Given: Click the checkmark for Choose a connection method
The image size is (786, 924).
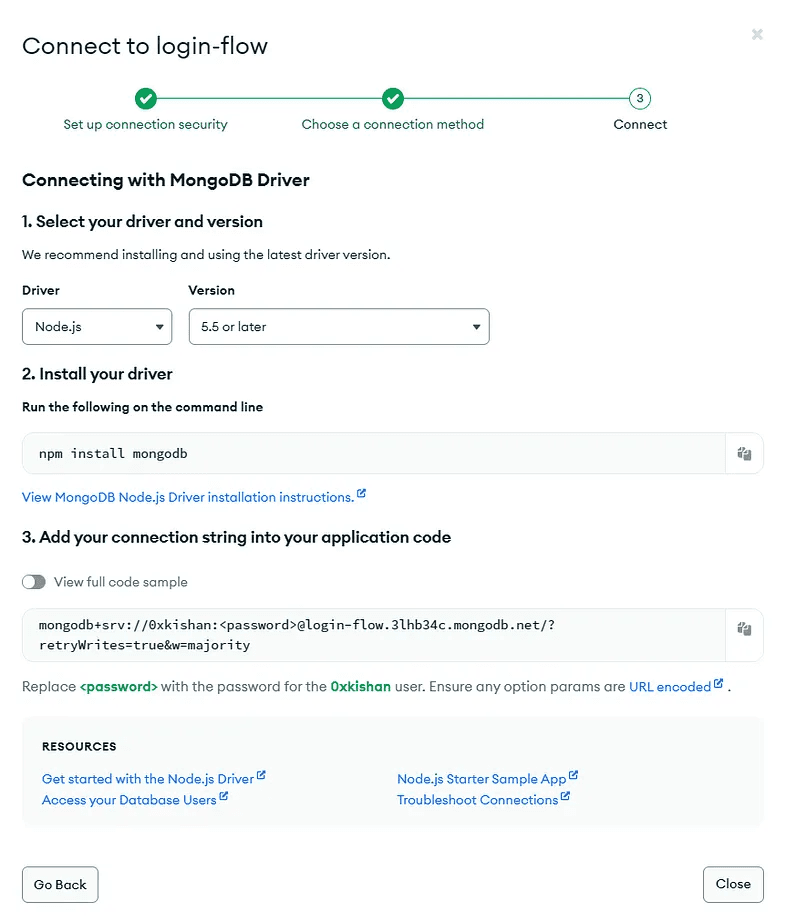Looking at the screenshot, I should coord(392,98).
